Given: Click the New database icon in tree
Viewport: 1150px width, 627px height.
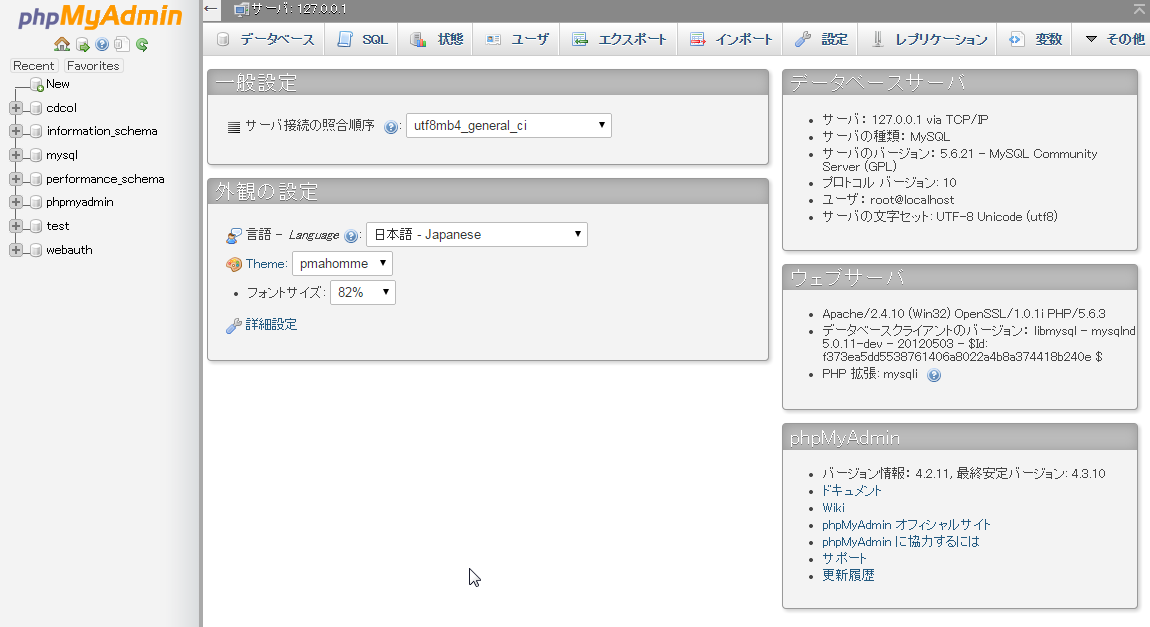Looking at the screenshot, I should click(37, 85).
